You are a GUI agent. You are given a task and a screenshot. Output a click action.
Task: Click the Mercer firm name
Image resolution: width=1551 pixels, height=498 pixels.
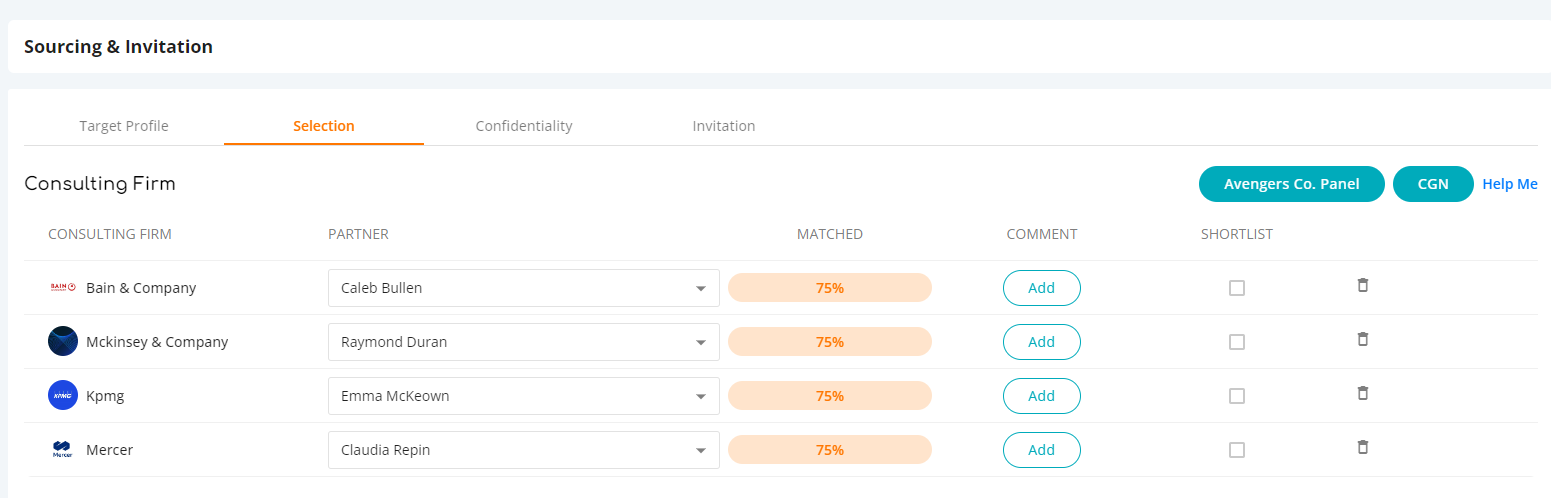(x=110, y=450)
